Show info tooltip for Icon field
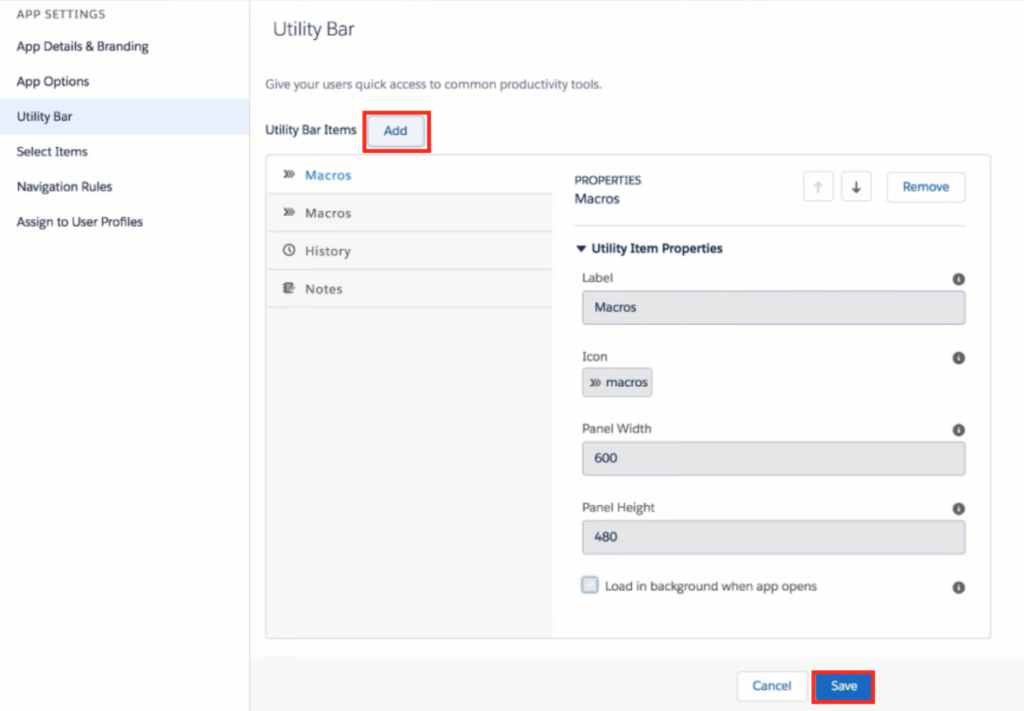 point(958,358)
